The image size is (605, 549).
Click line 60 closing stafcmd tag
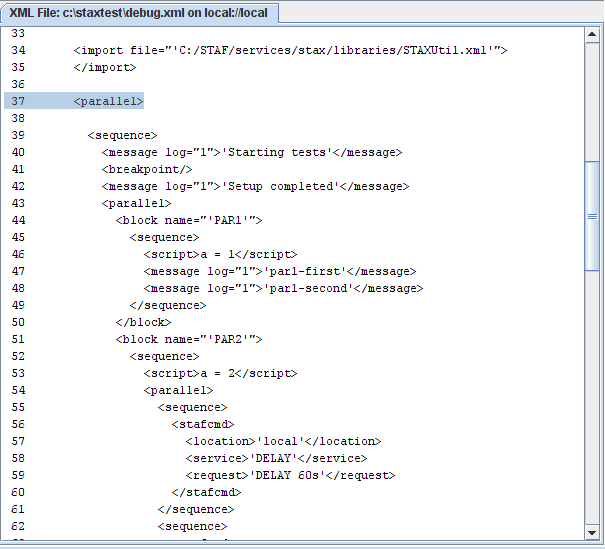click(206, 492)
